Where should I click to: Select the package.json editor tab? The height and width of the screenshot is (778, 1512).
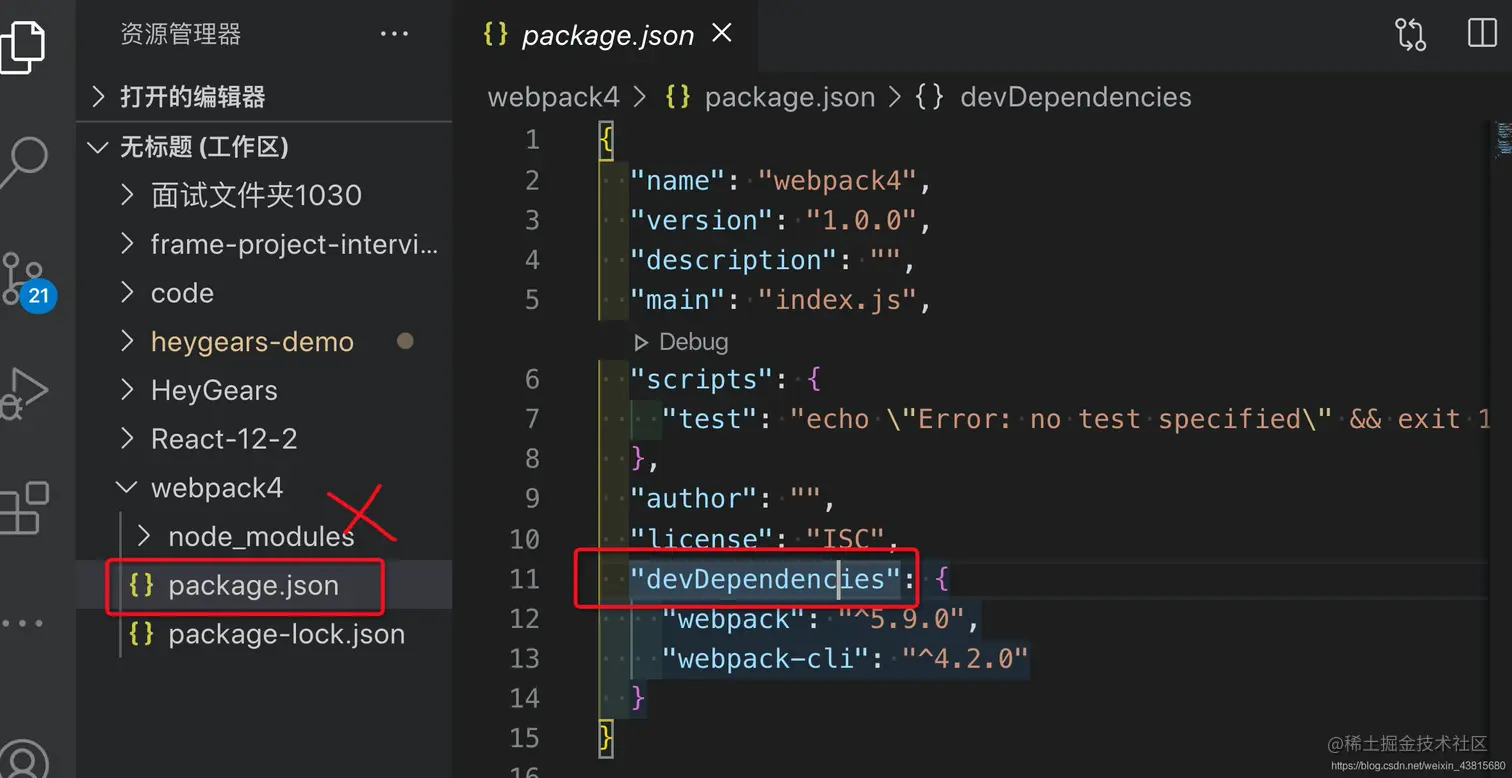point(607,35)
